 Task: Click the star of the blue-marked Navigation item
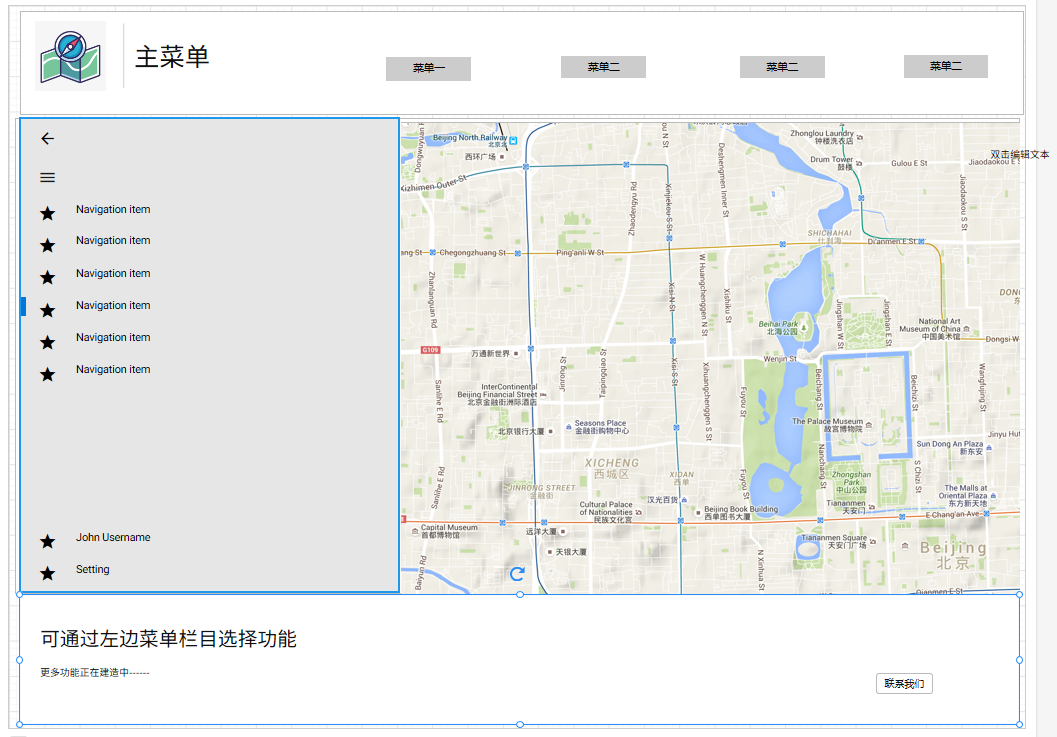(47, 311)
